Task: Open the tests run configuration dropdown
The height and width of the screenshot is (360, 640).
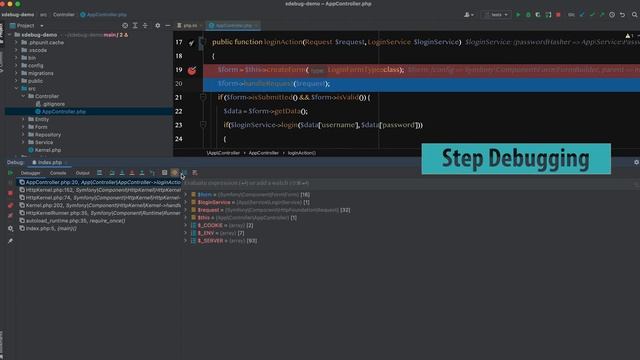Action: click(x=496, y=15)
